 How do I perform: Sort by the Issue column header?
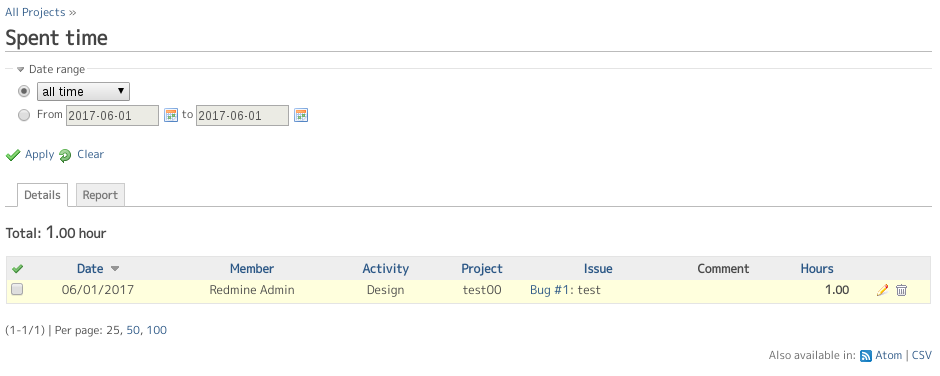click(598, 269)
